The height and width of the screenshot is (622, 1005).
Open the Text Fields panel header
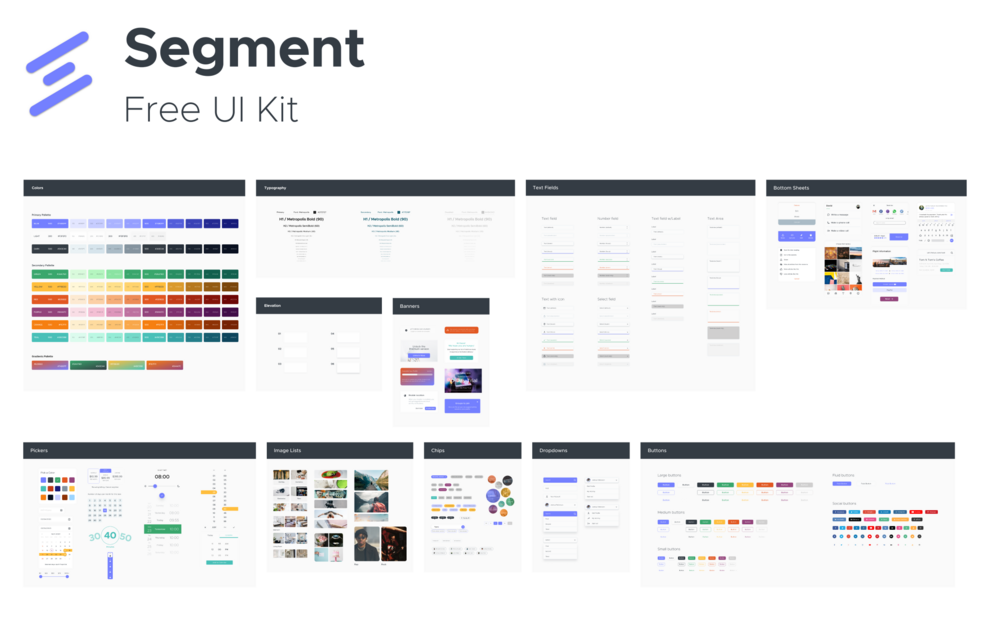point(640,188)
